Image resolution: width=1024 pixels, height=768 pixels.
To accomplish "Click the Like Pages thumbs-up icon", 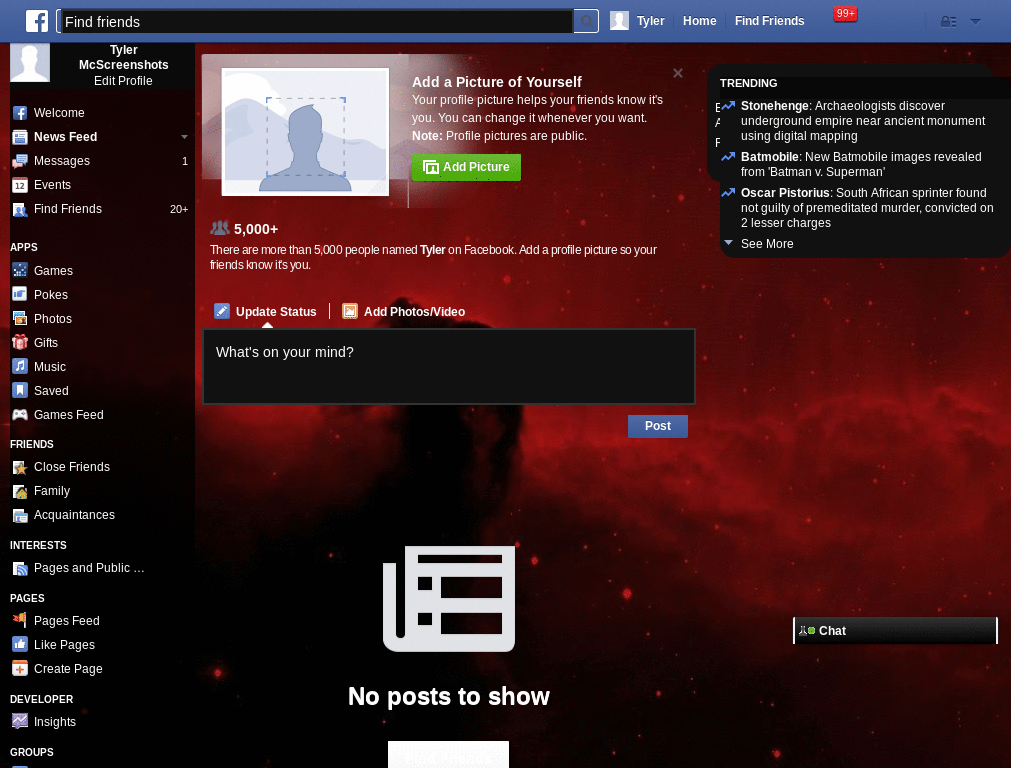I will 20,644.
